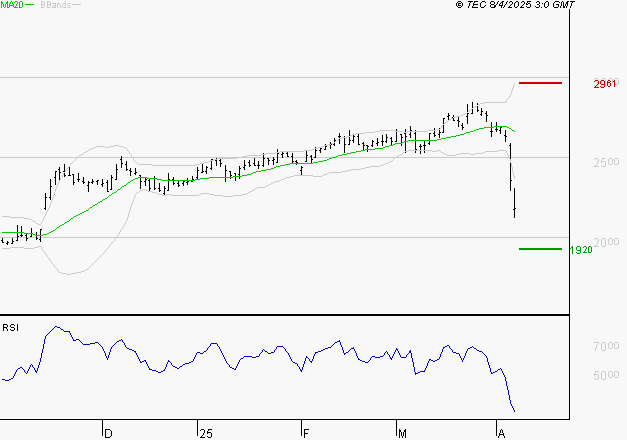Click the lowest point of the RSI line
The width and height of the screenshot is (627, 440).
pyautogui.click(x=514, y=411)
